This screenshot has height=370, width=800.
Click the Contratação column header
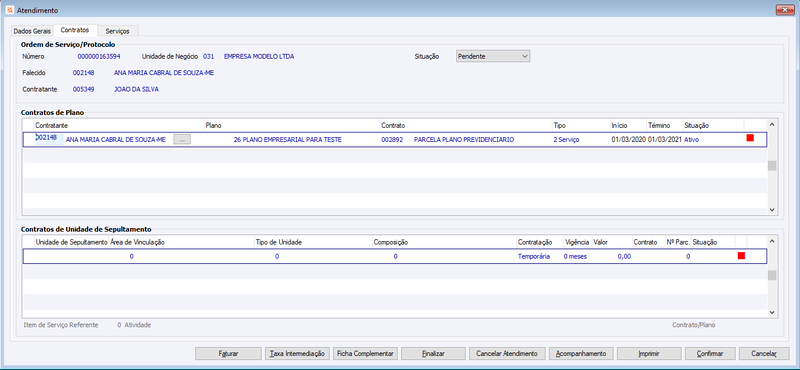(539, 242)
